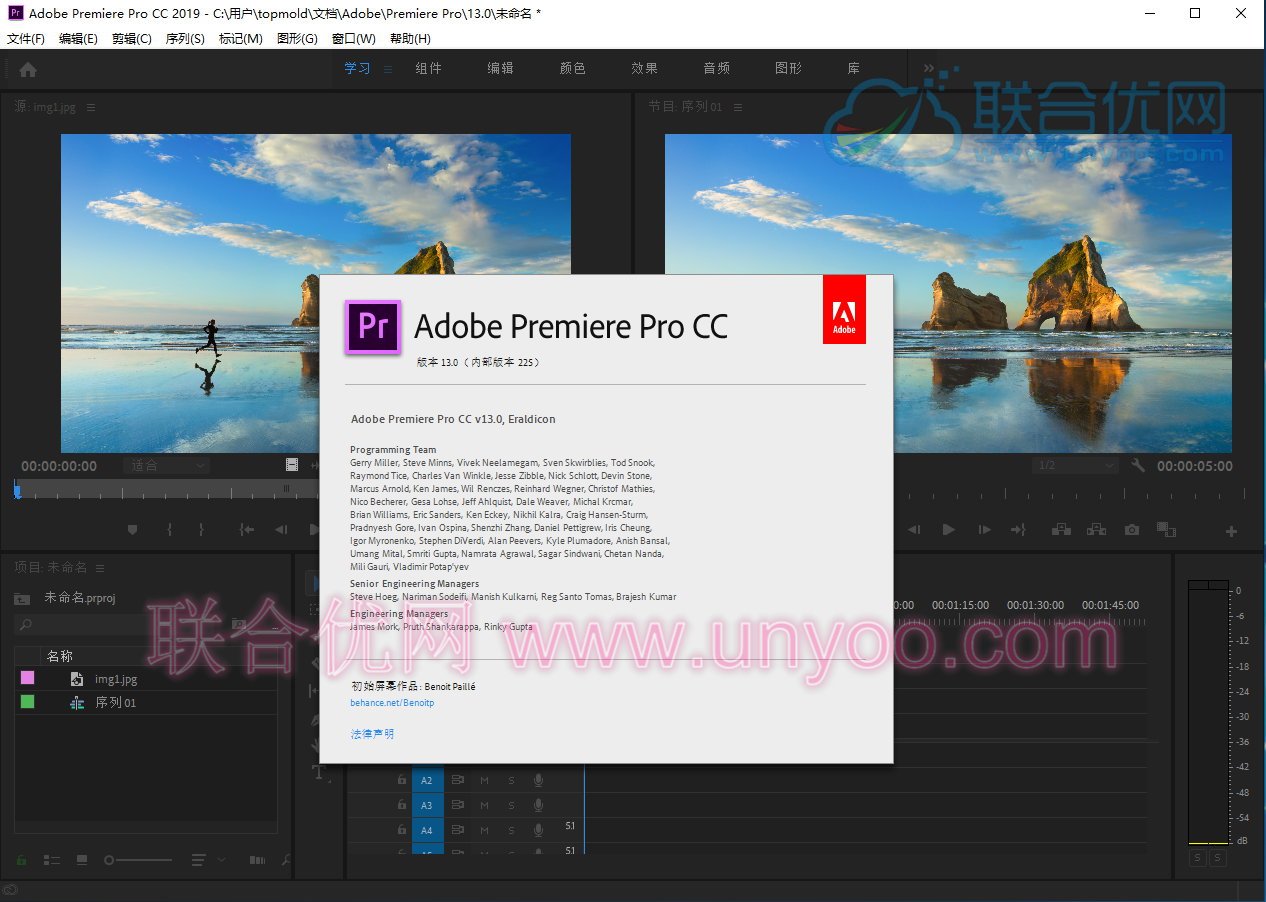Go to the Home screen icon
Viewport: 1266px width, 902px height.
[x=28, y=69]
